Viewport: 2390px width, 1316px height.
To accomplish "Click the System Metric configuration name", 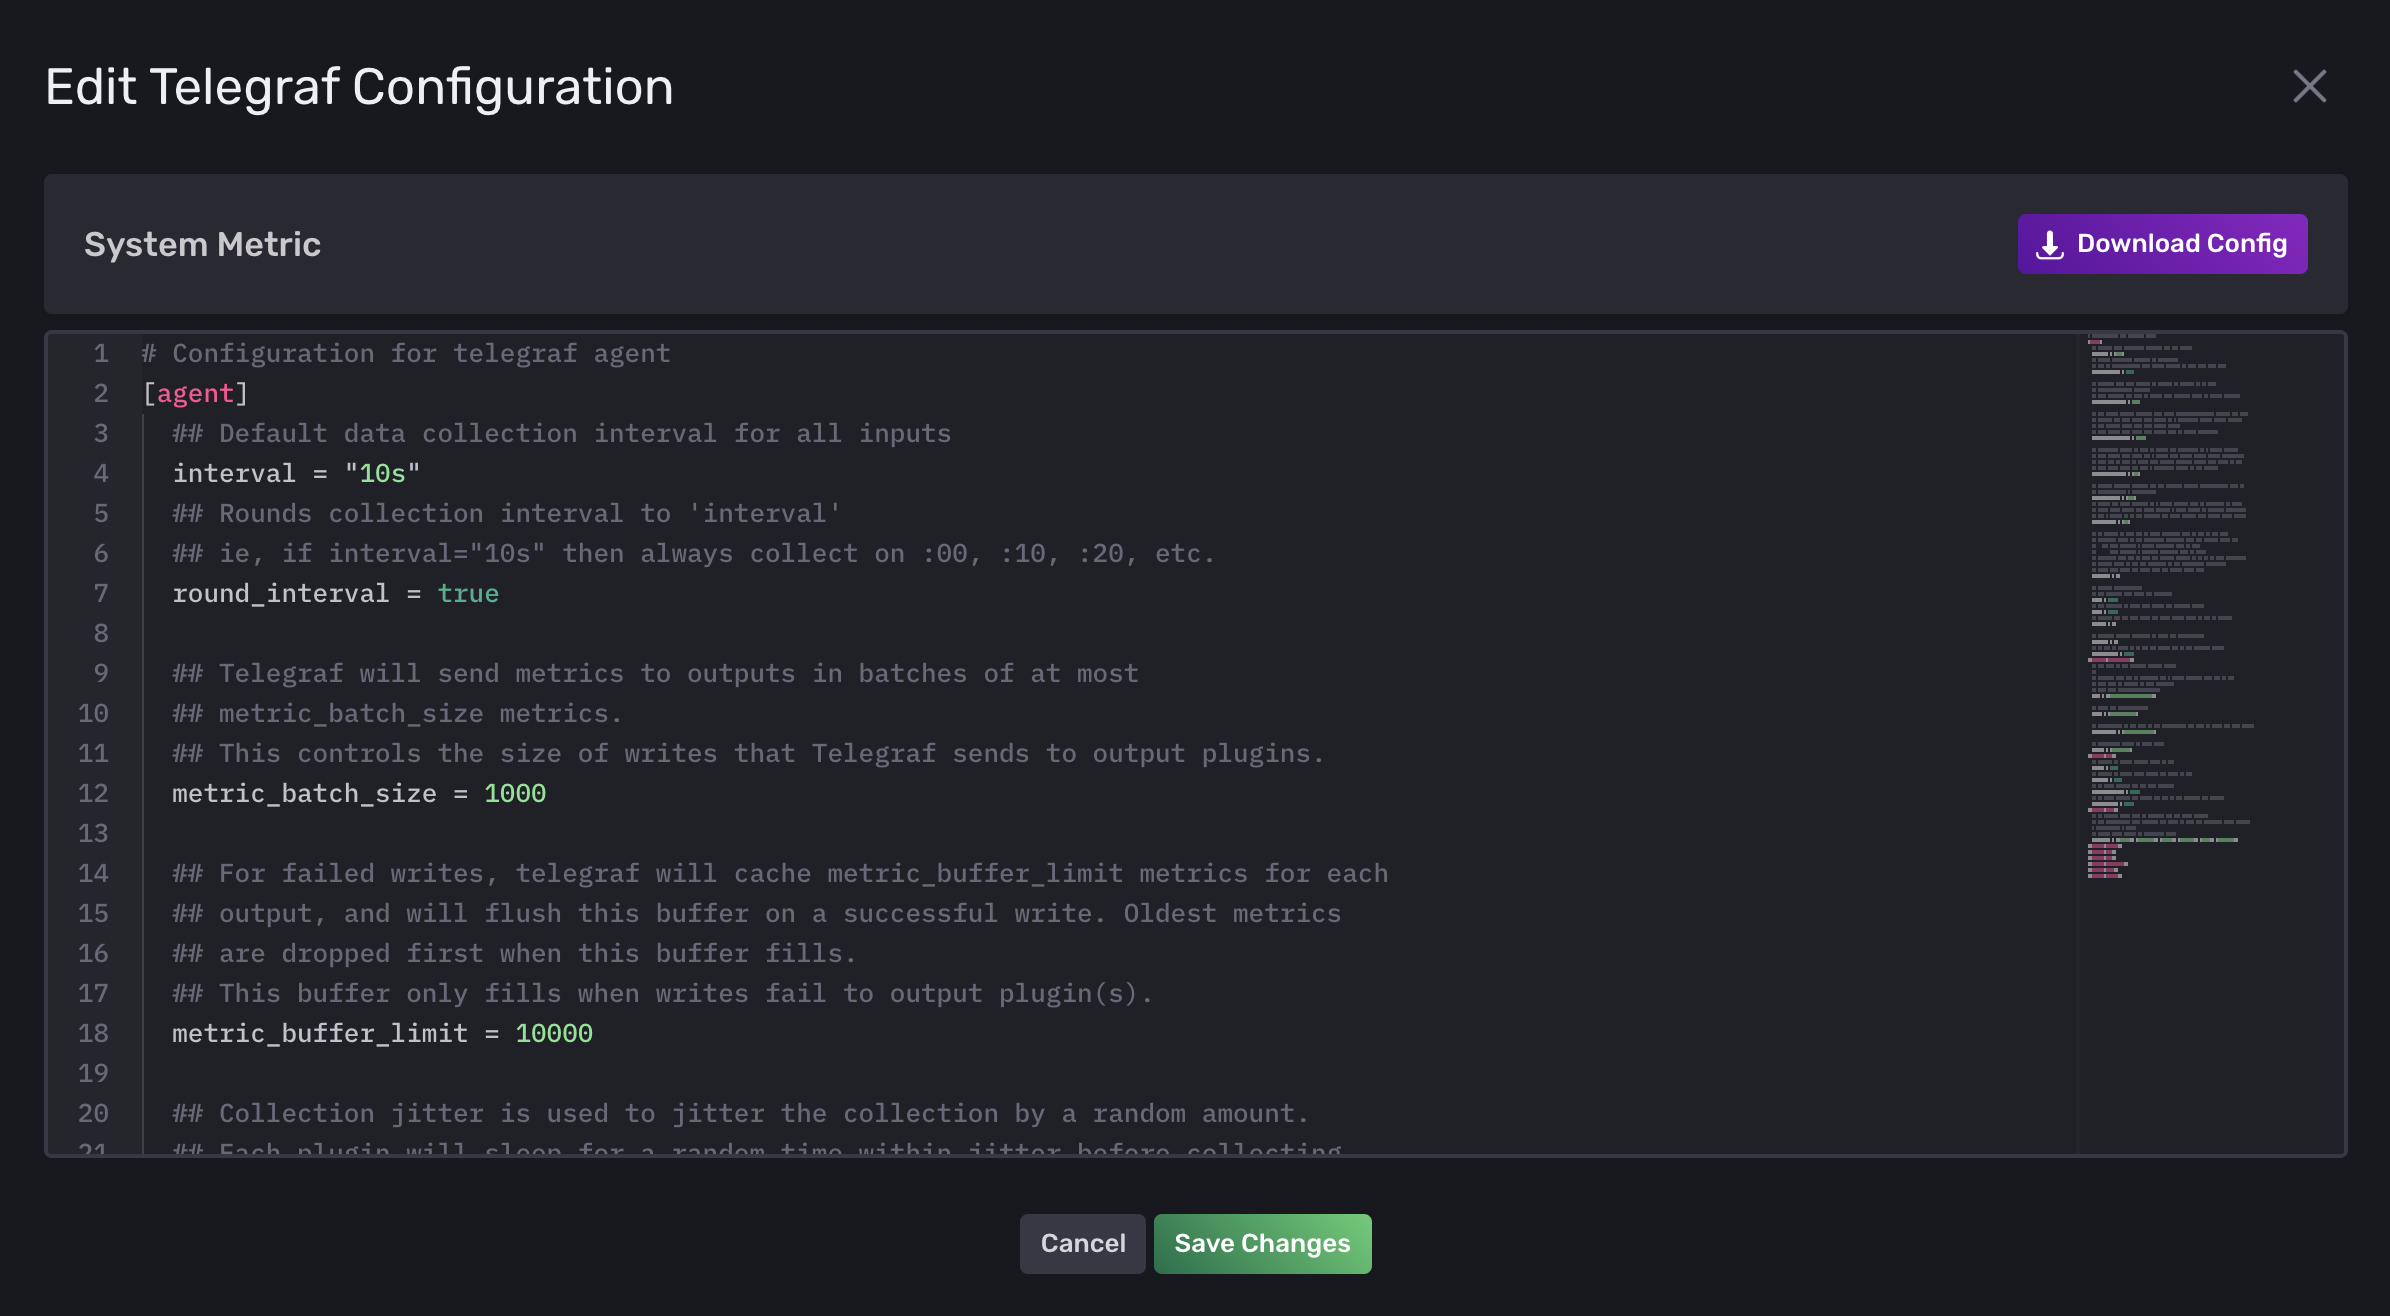I will click(202, 244).
